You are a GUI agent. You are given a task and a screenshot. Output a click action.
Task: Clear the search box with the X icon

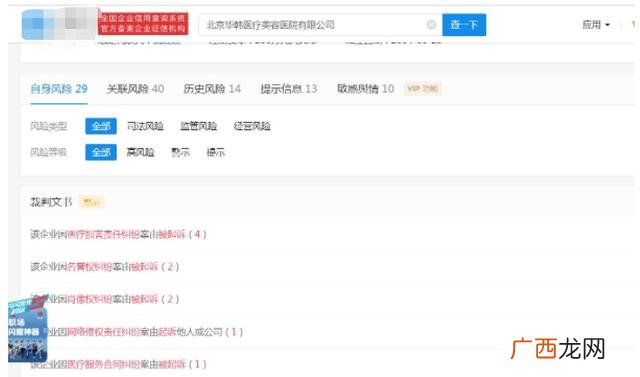coord(431,25)
